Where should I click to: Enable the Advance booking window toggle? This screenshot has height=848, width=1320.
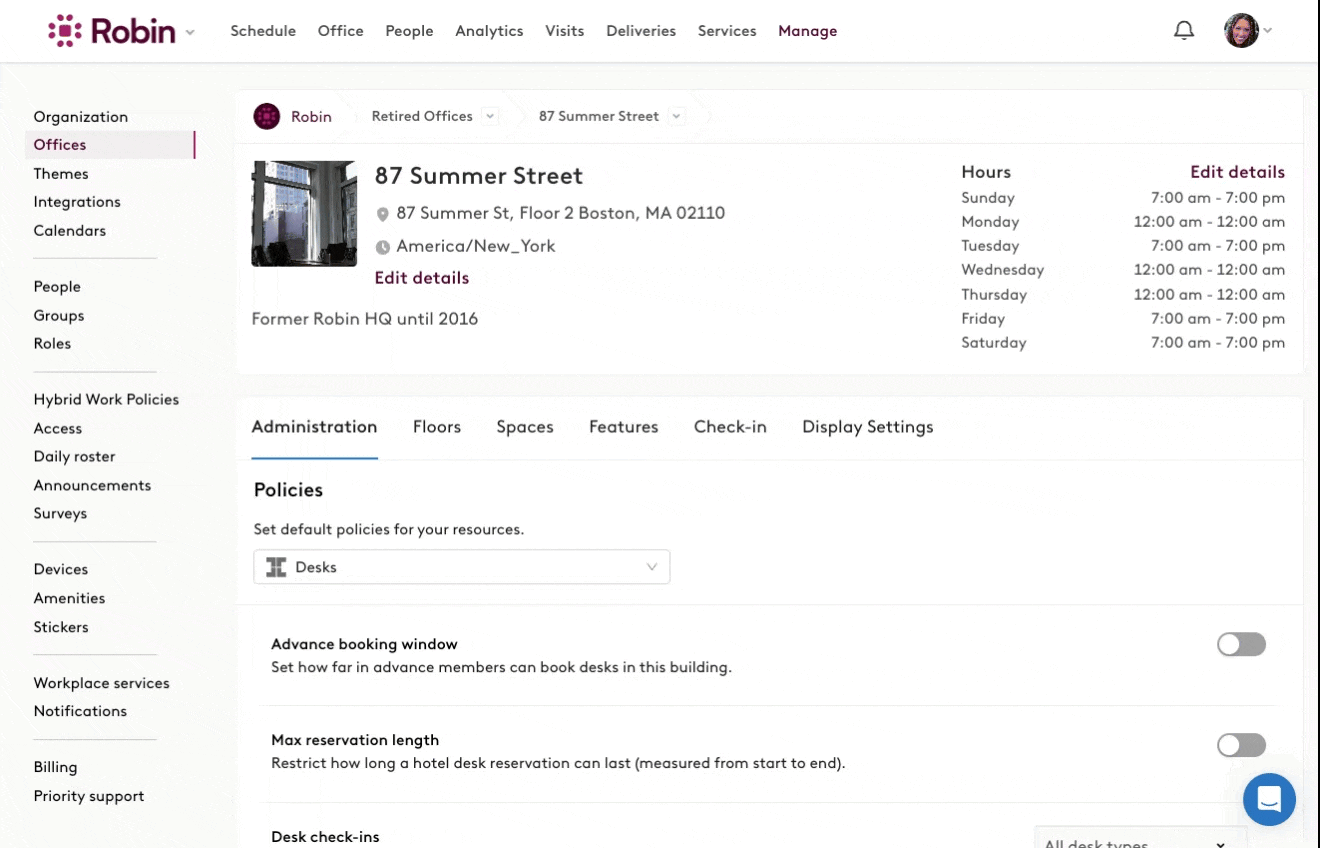[1241, 644]
